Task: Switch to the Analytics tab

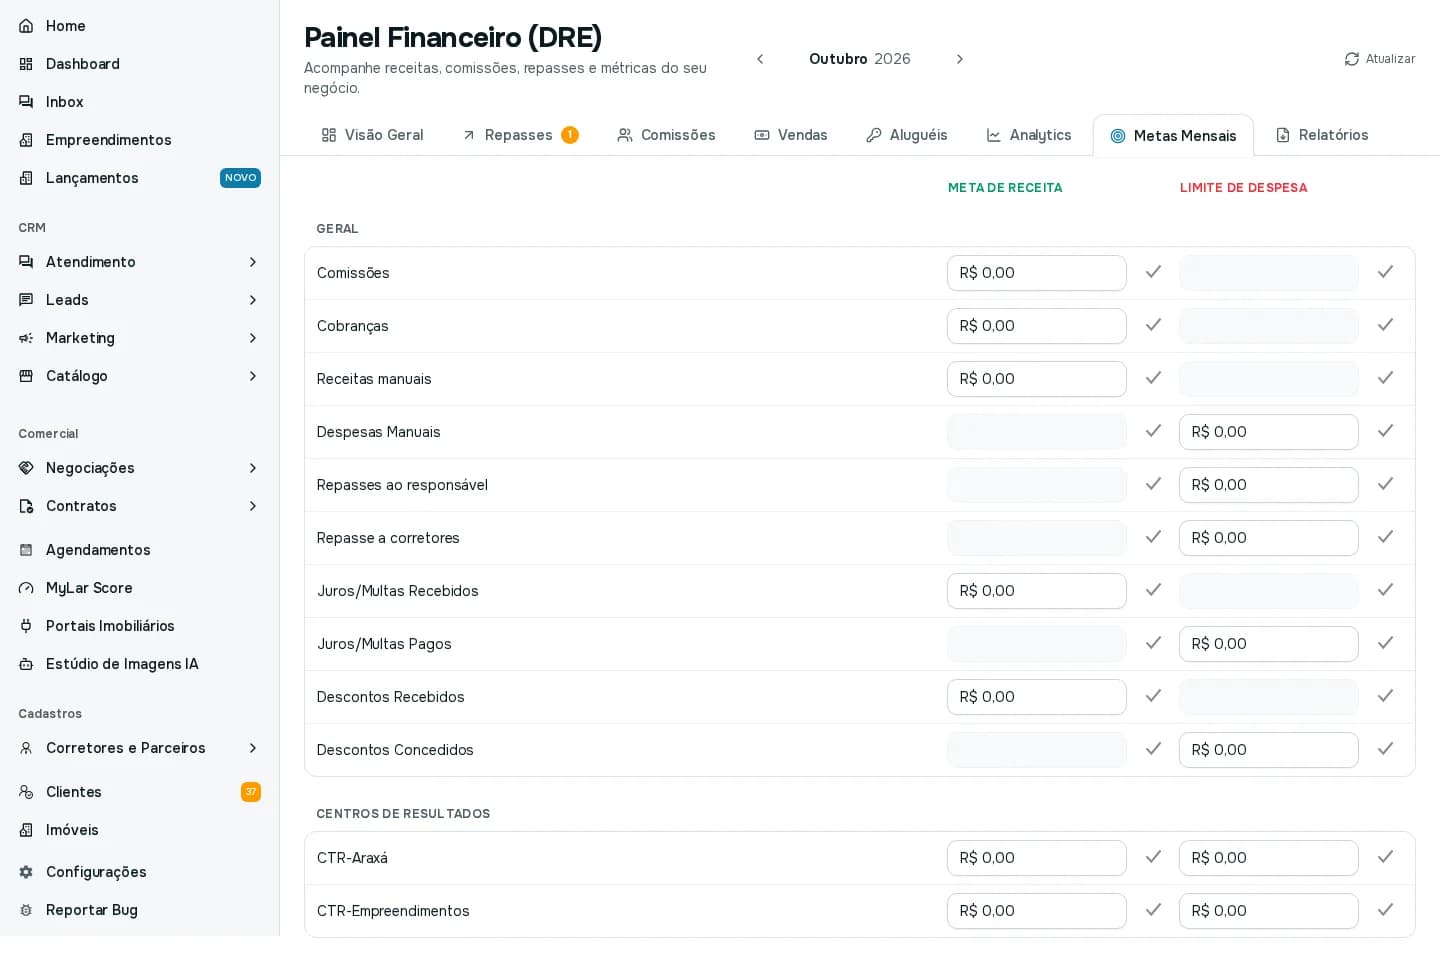Action: click(x=1029, y=135)
